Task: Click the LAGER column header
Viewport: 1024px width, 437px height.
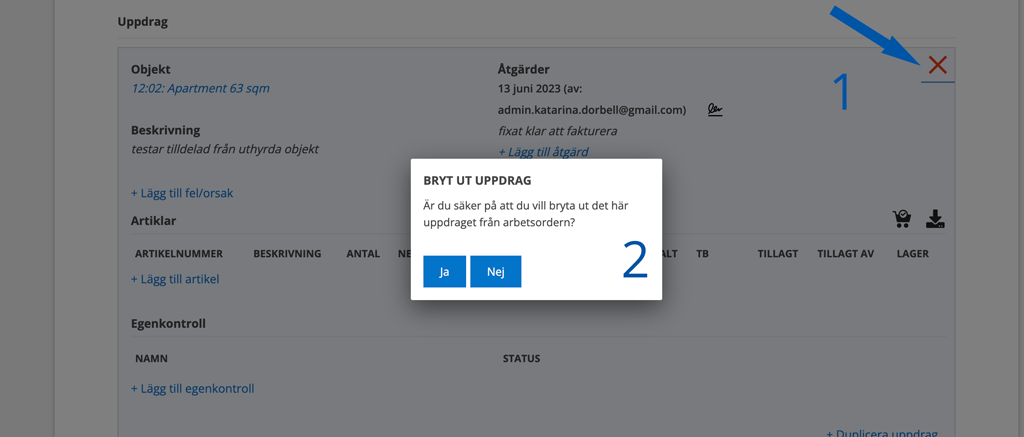Action: click(912, 254)
